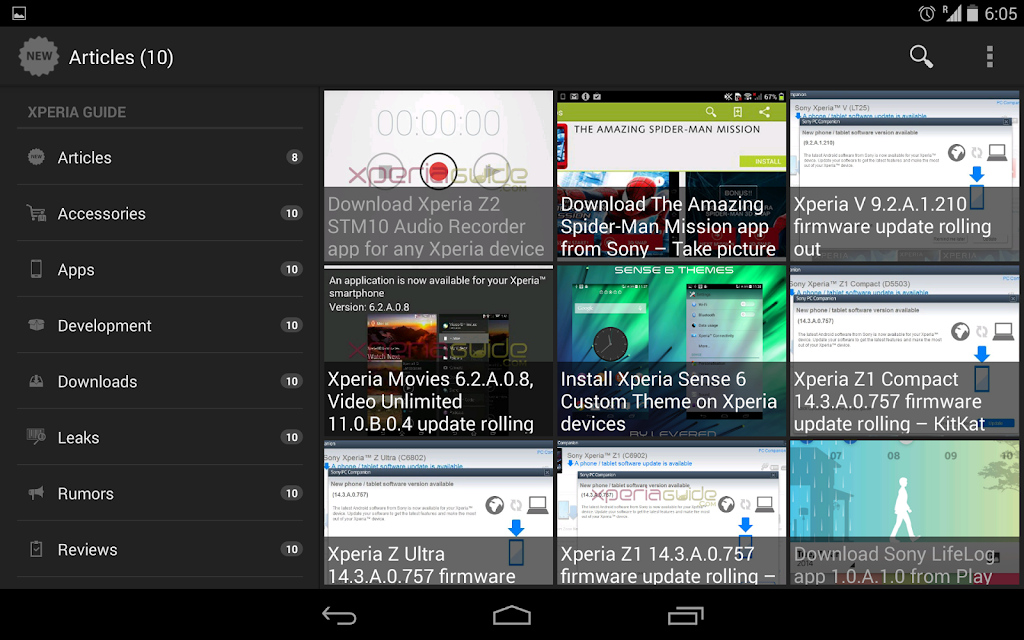Click the count badge '10' beside Rumors
Image resolution: width=1024 pixels, height=640 pixels.
291,493
